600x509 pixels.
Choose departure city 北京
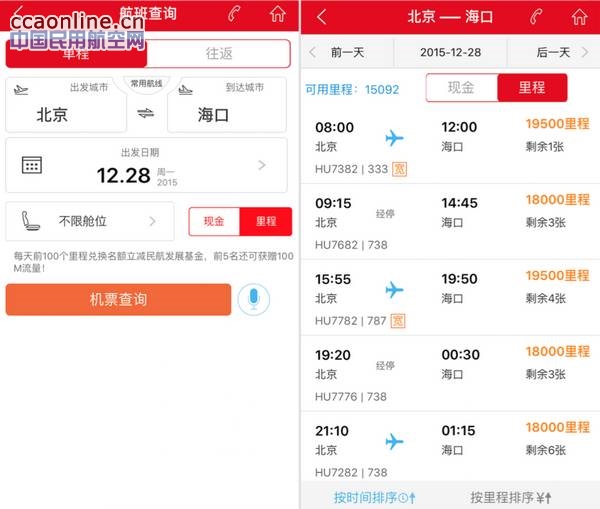(66, 105)
